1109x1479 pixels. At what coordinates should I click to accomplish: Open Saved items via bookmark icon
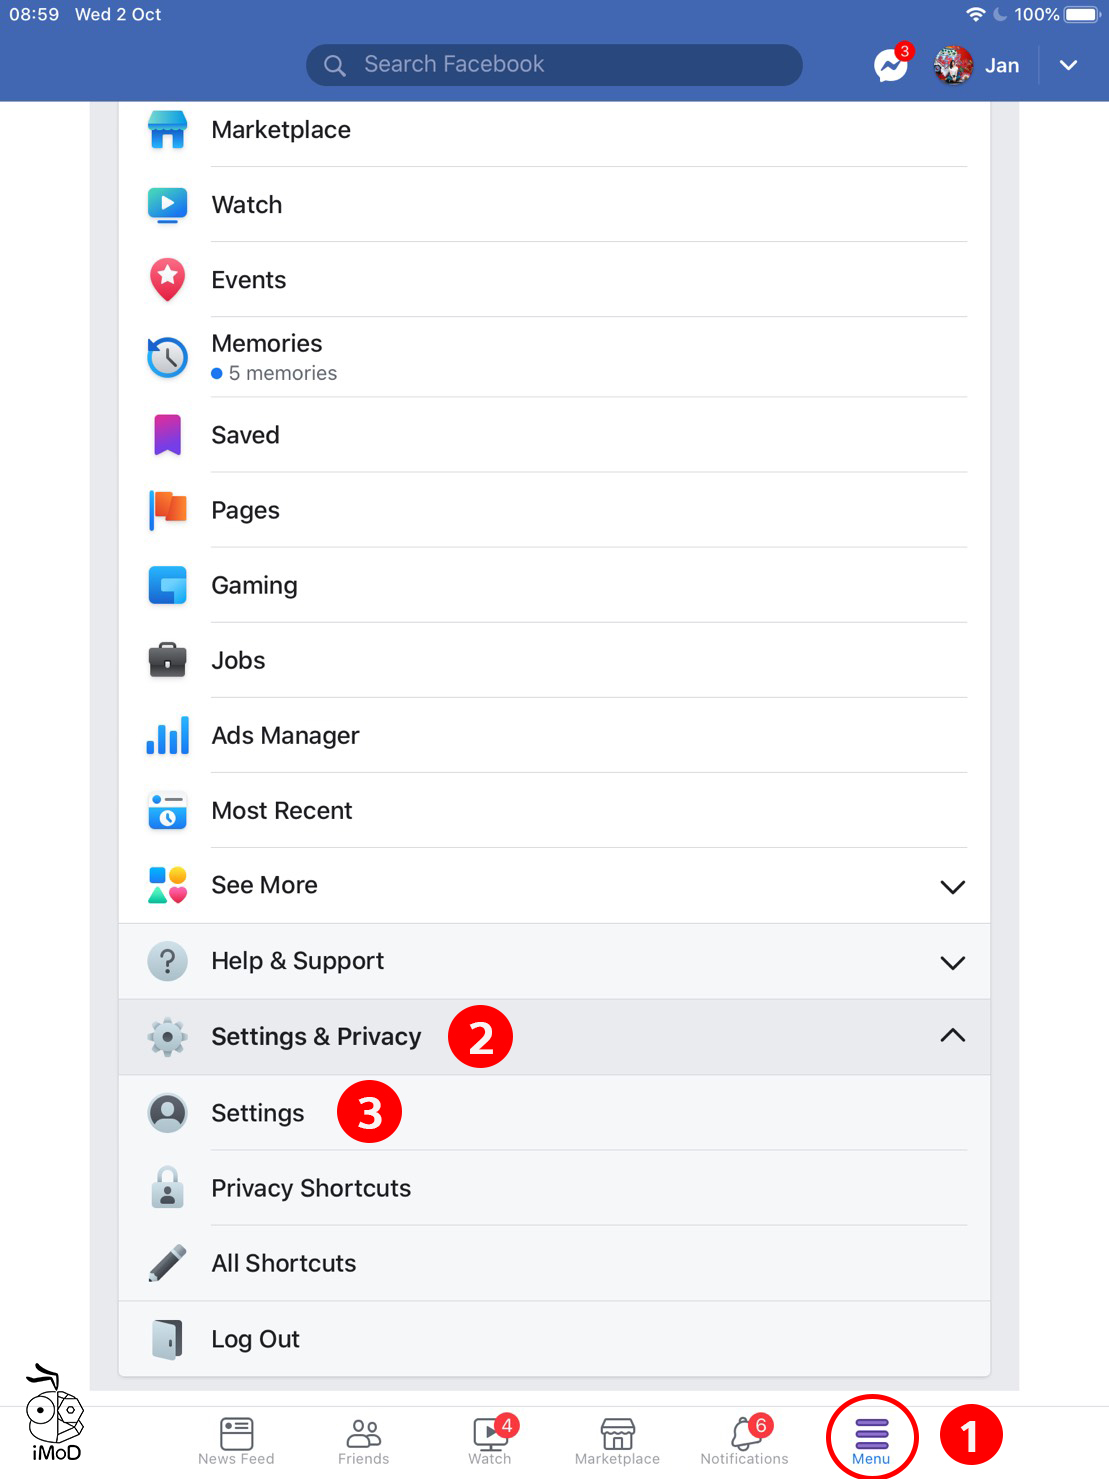(167, 434)
